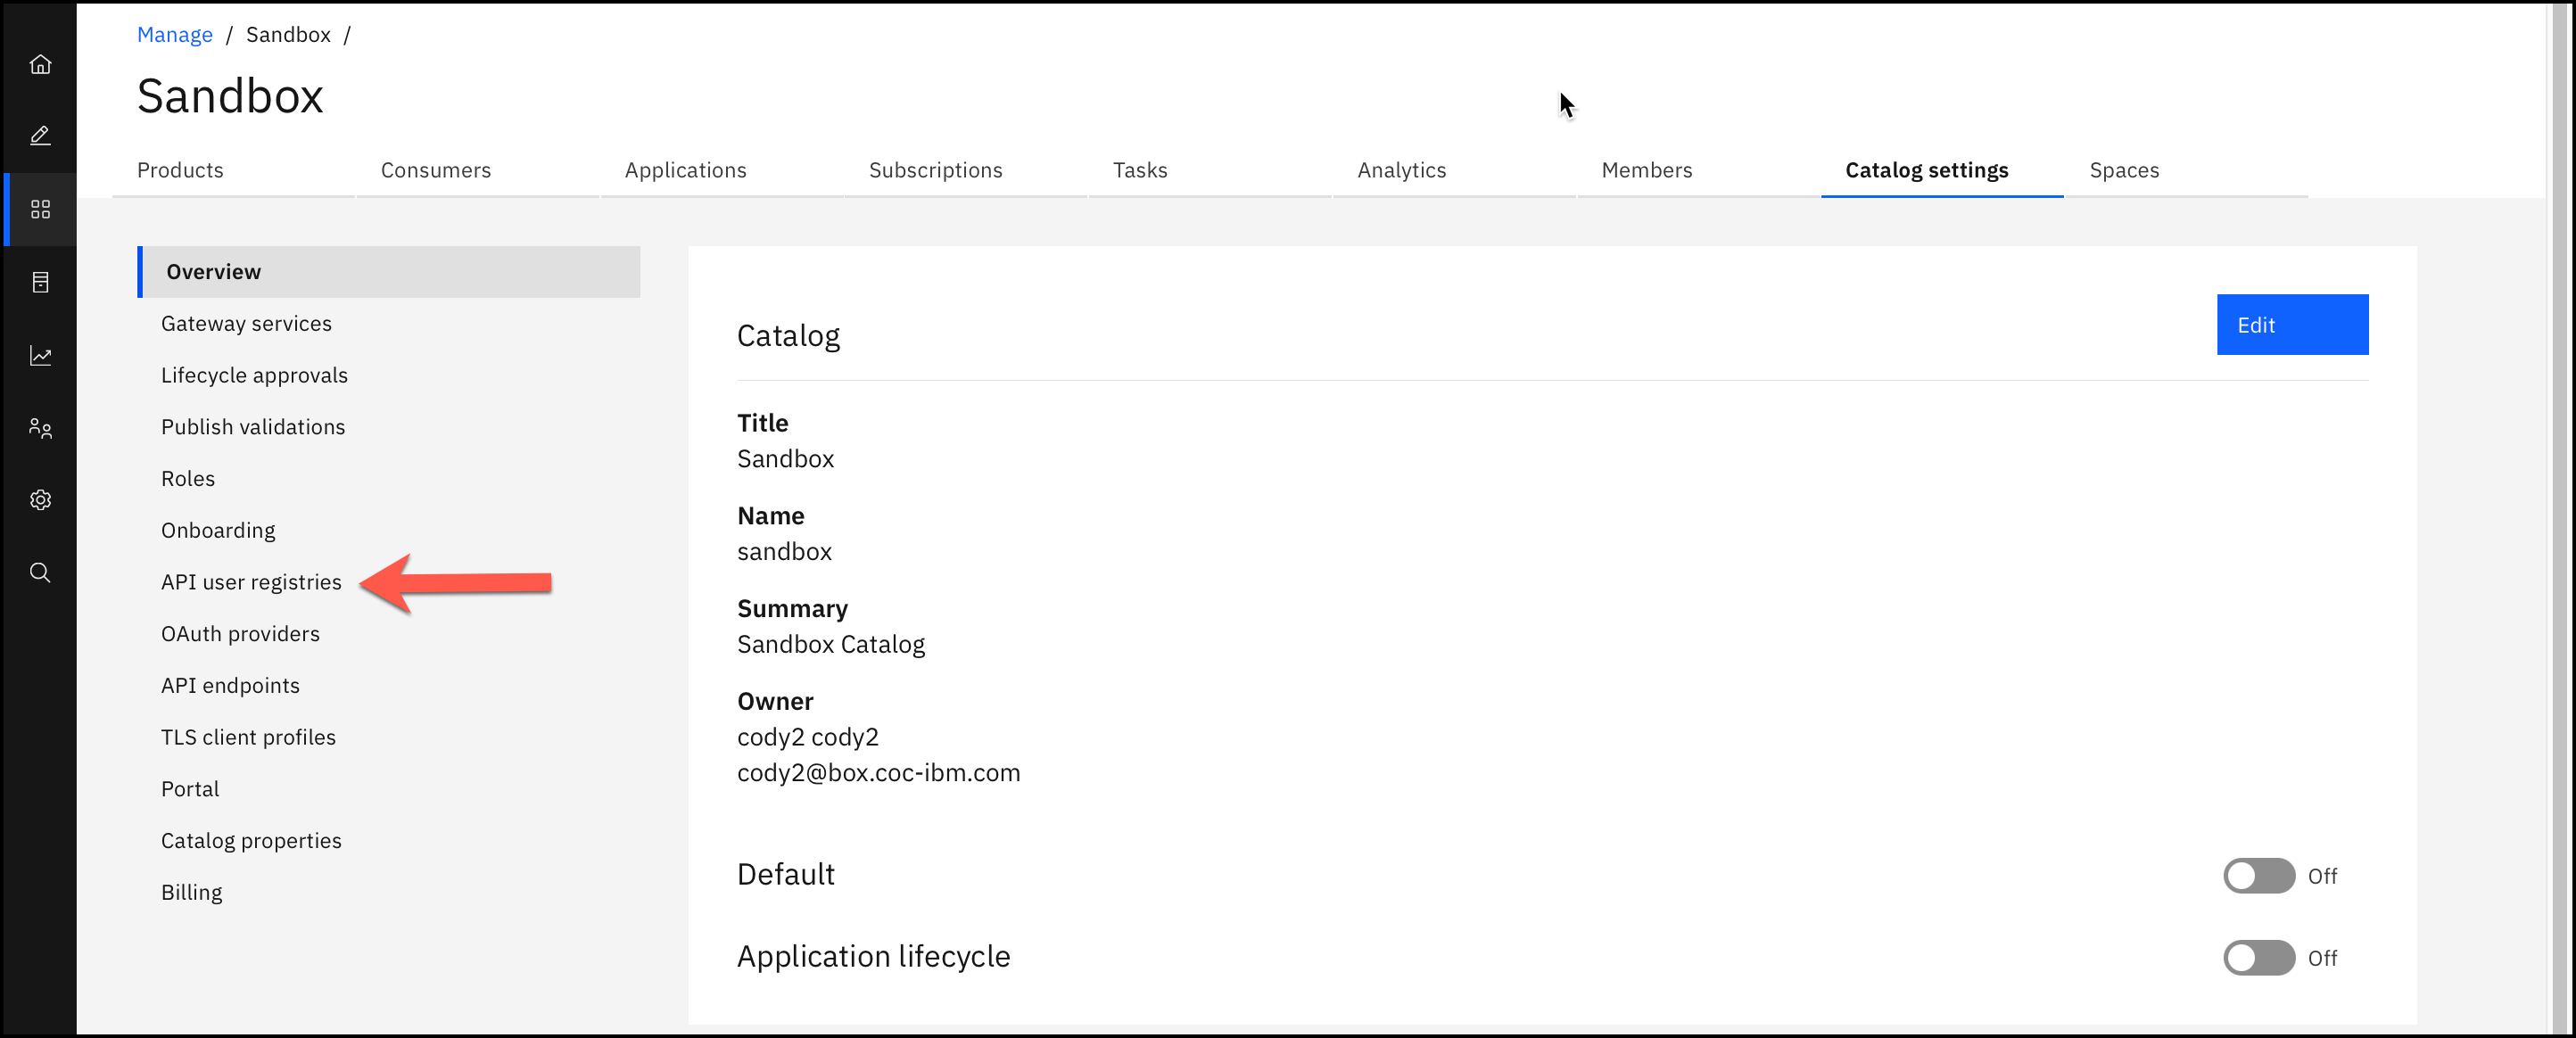Choose Gateway services in settings list
The width and height of the screenshot is (2576, 1038).
point(246,324)
